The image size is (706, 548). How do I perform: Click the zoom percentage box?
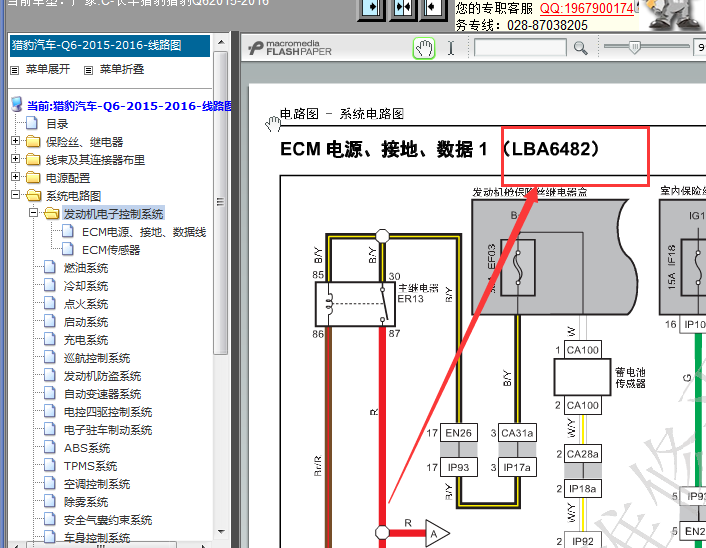700,47
